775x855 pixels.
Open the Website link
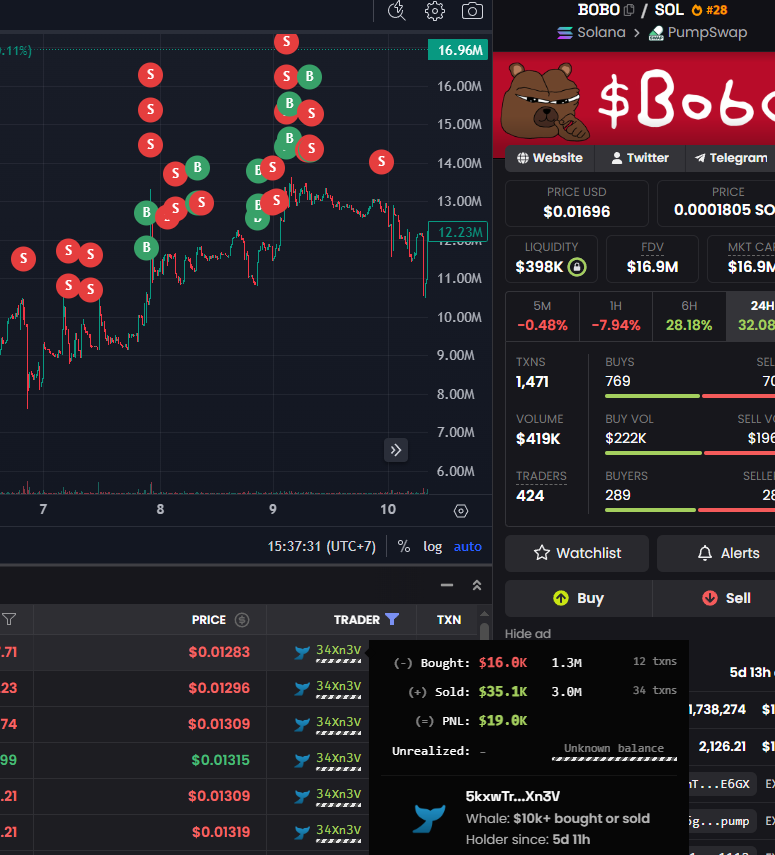click(550, 158)
